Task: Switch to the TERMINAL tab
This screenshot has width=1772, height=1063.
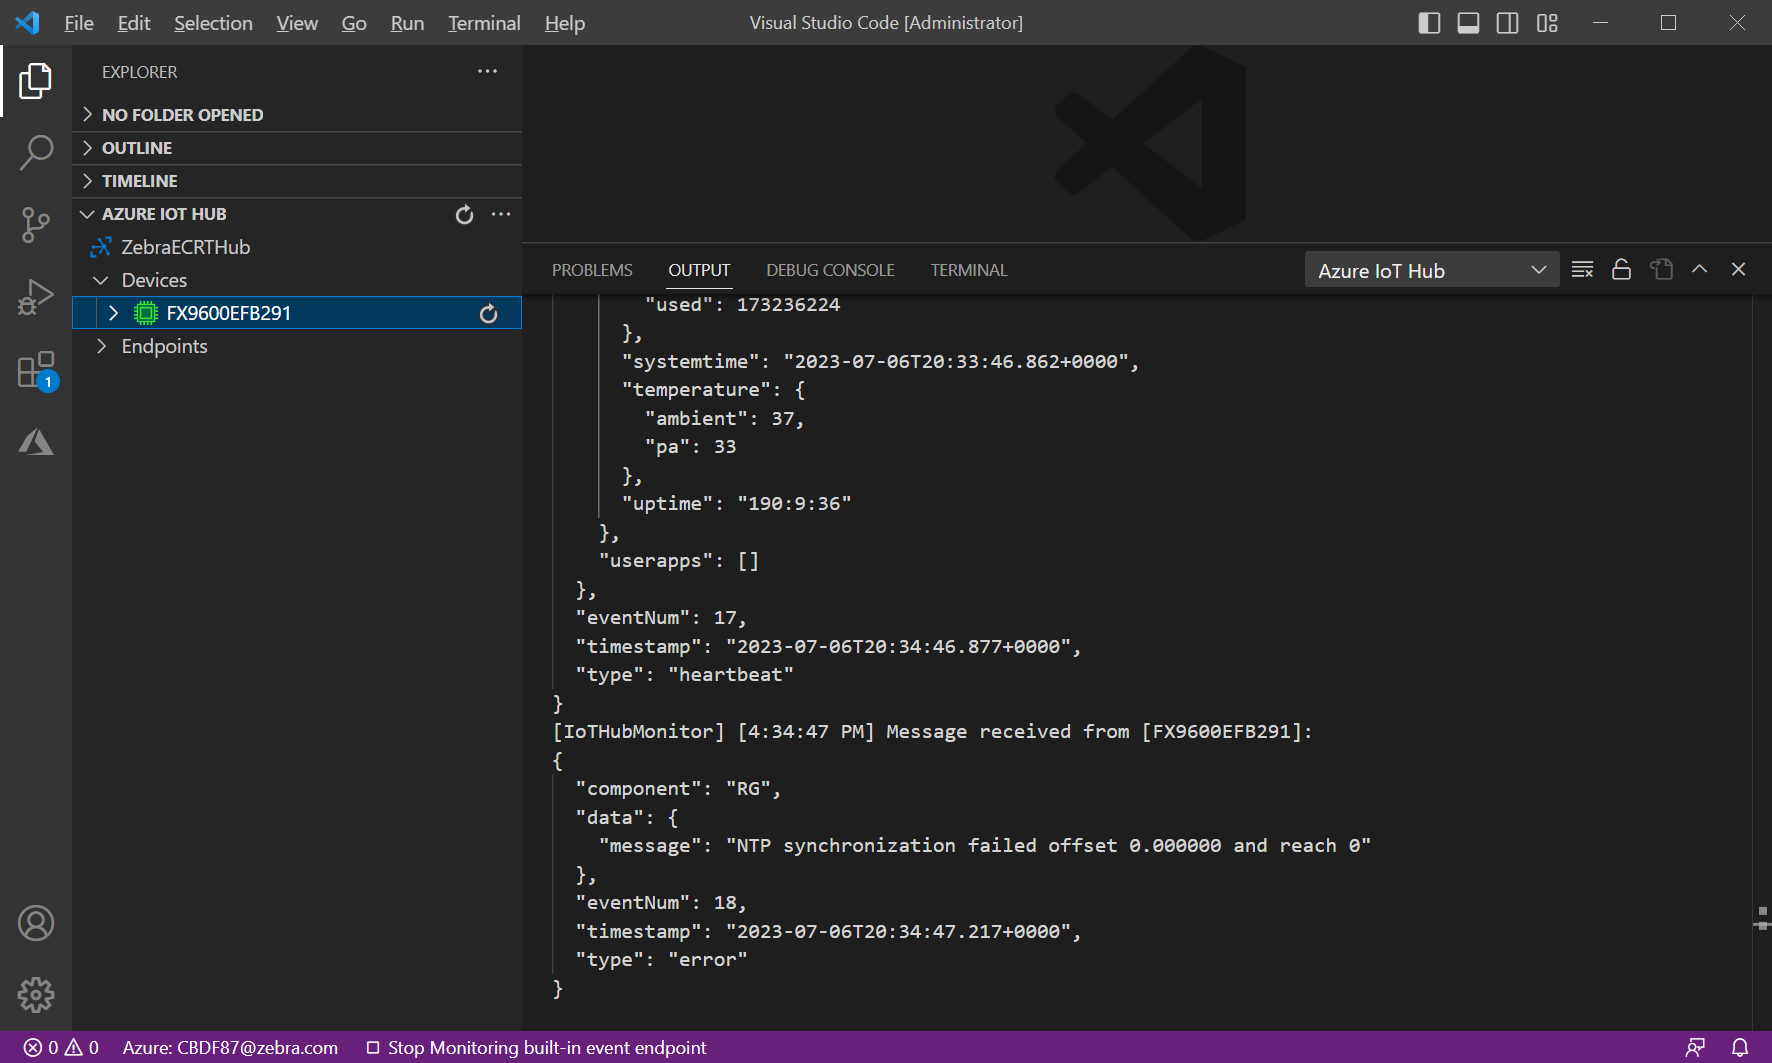Action: click(x=969, y=270)
